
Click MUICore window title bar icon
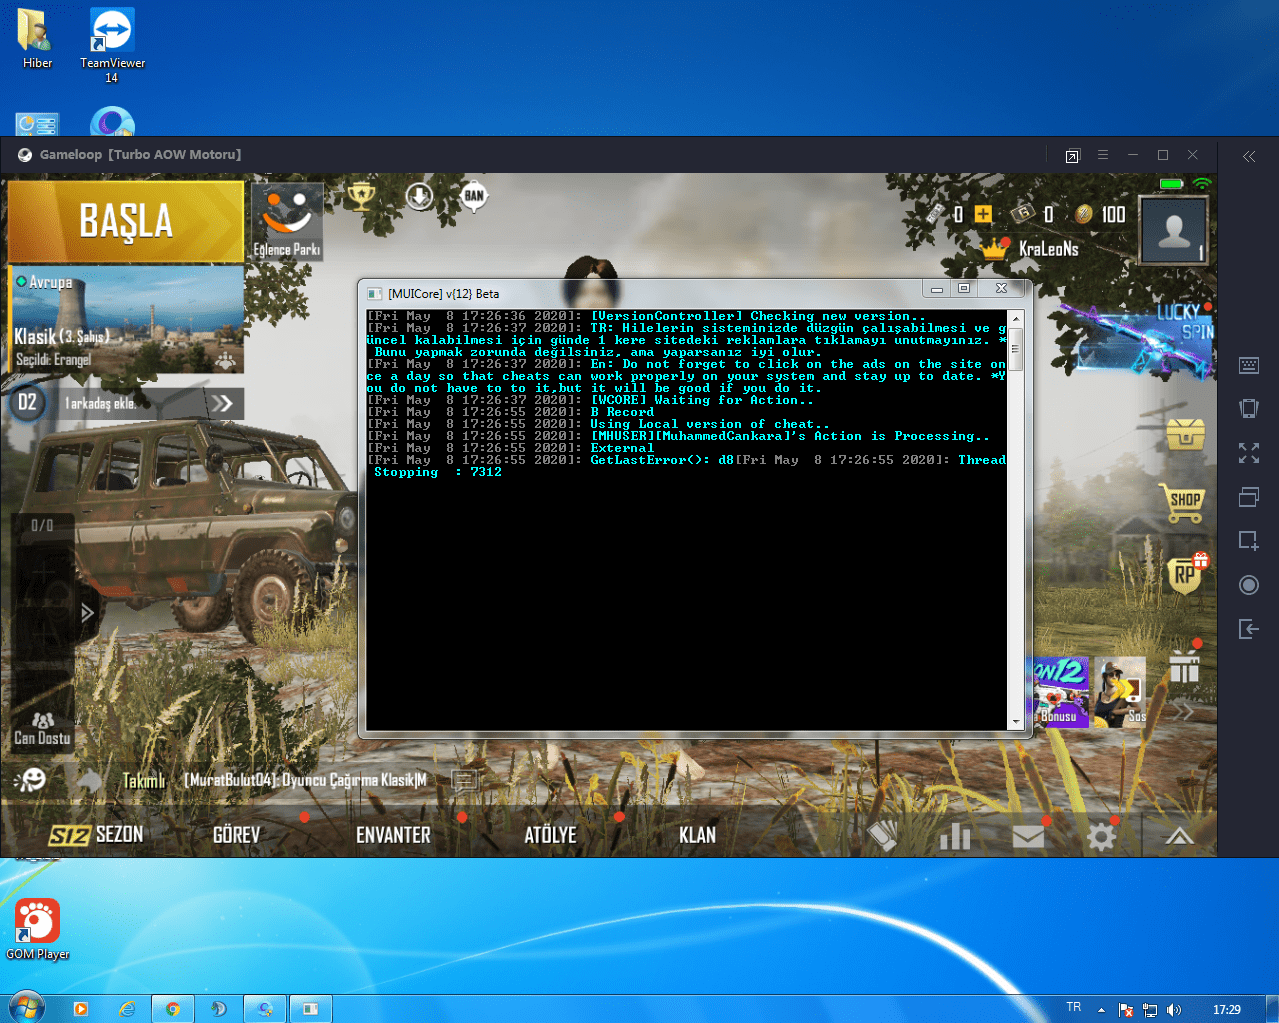tap(375, 293)
